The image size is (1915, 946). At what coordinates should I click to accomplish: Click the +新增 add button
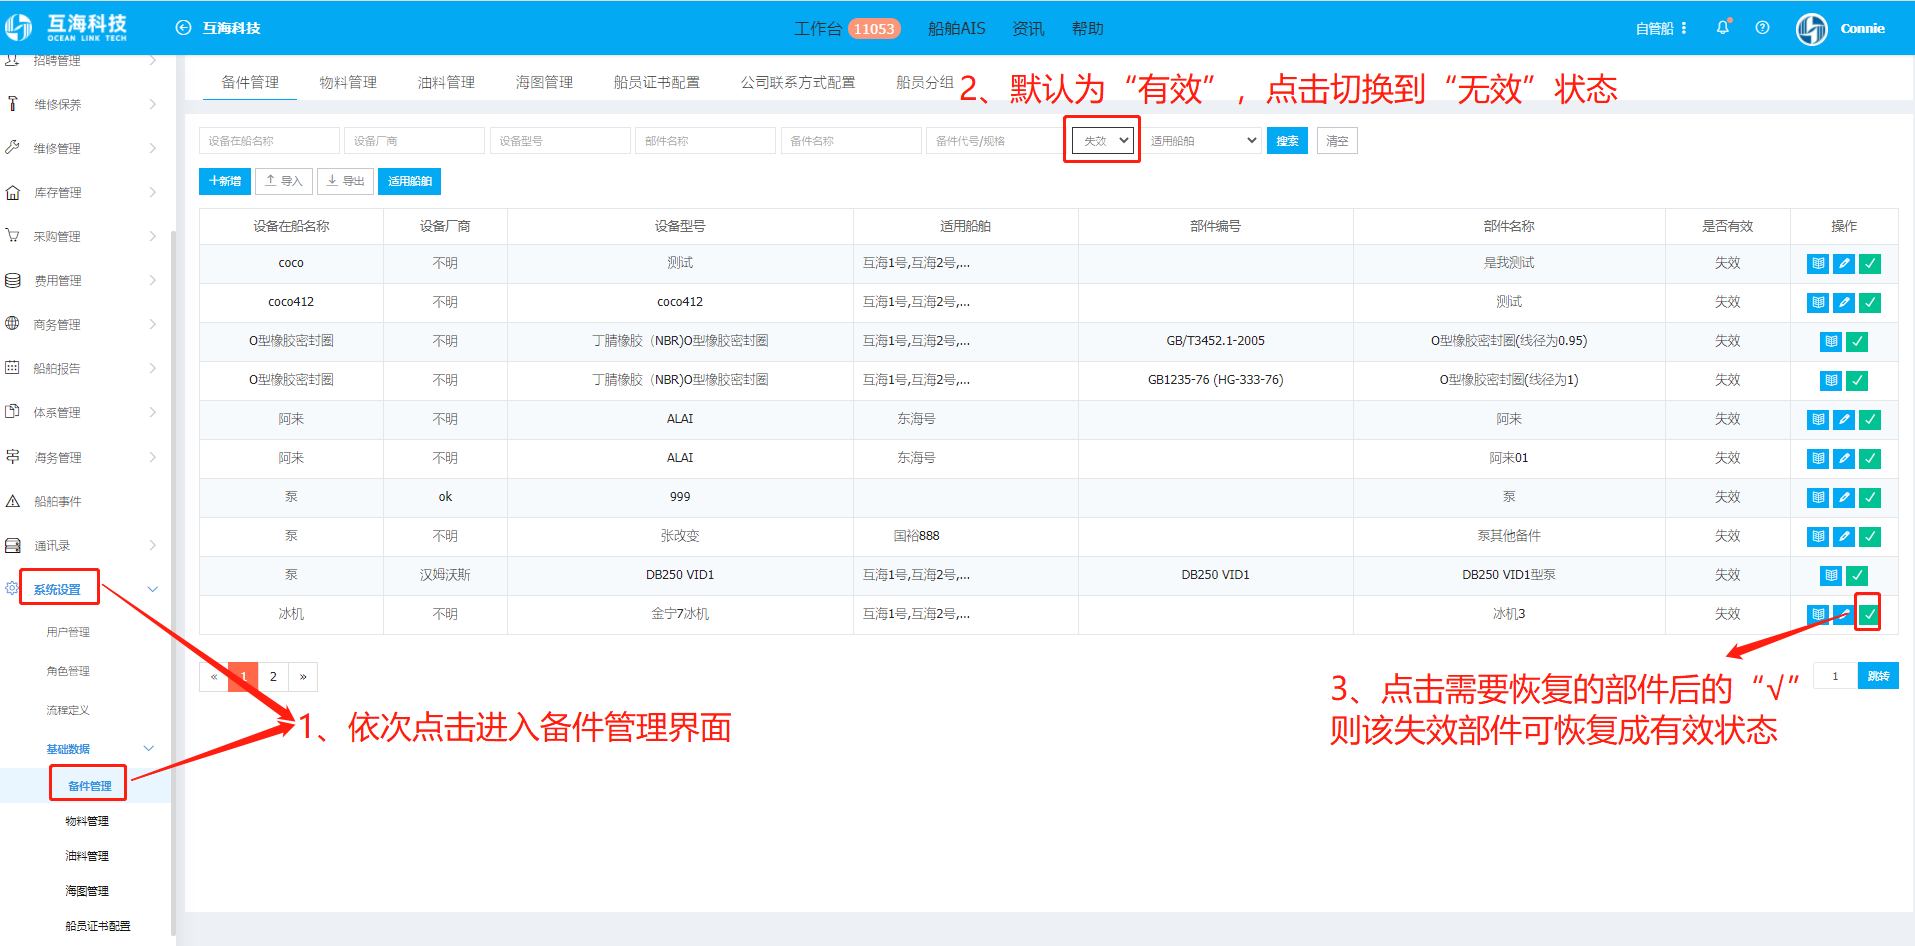coord(225,181)
